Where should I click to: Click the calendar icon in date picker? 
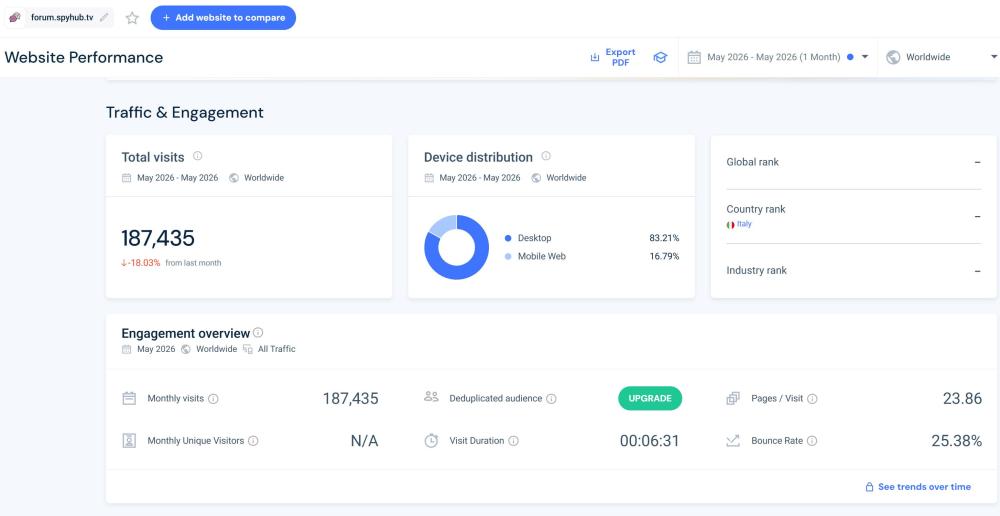(694, 57)
